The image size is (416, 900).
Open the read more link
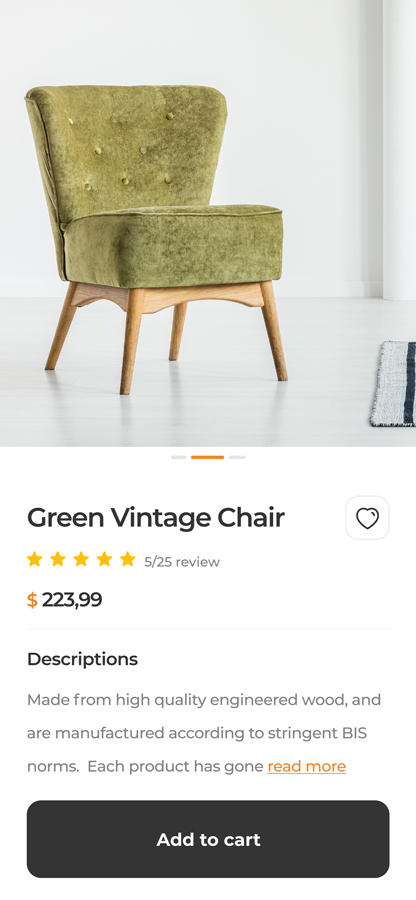click(x=306, y=766)
